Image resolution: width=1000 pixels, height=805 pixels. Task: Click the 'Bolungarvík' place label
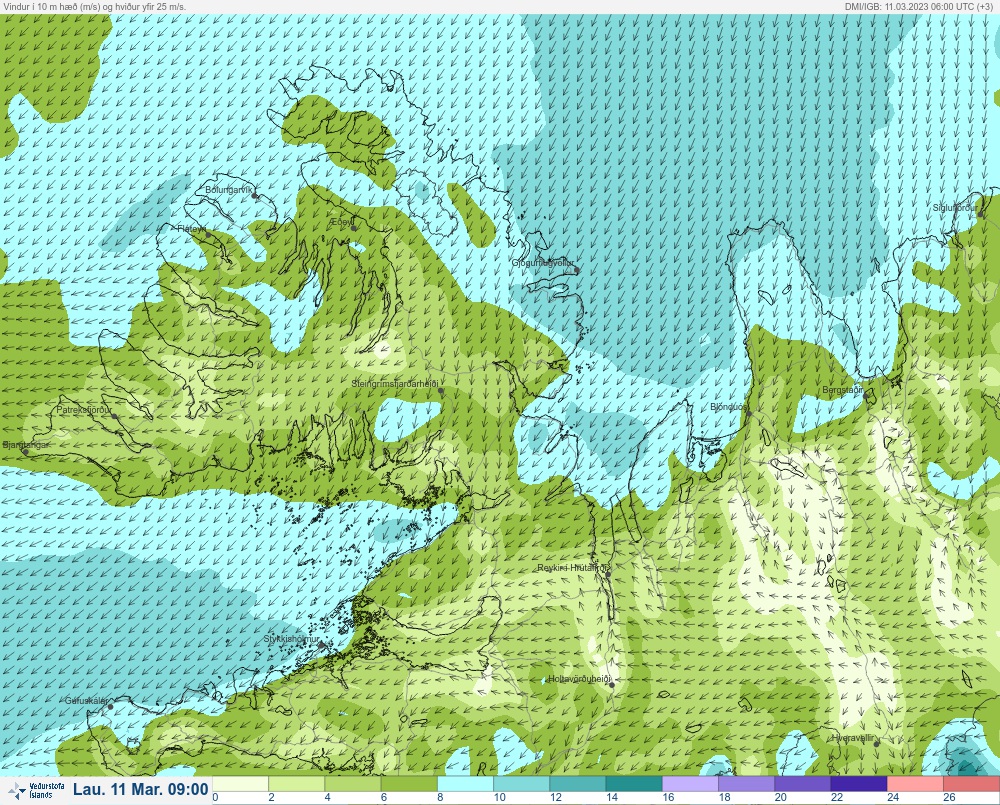pos(229,189)
